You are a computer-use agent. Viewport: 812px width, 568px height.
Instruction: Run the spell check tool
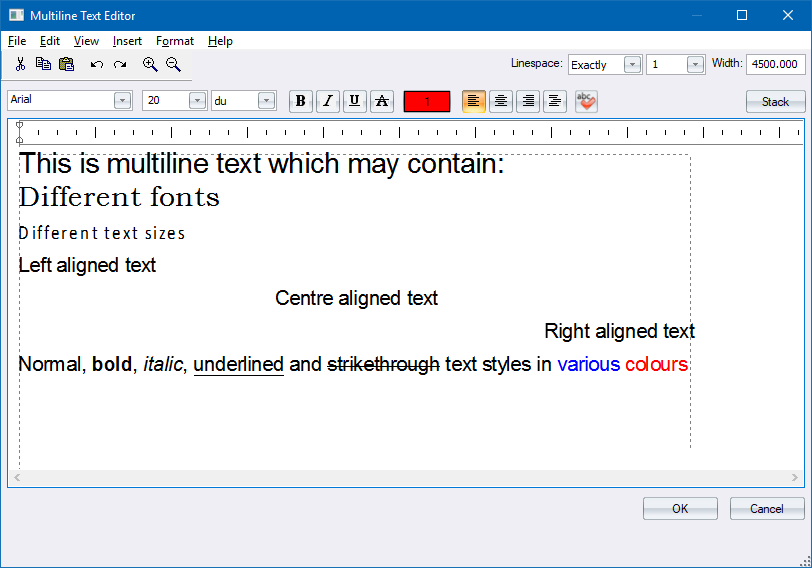[x=586, y=101]
